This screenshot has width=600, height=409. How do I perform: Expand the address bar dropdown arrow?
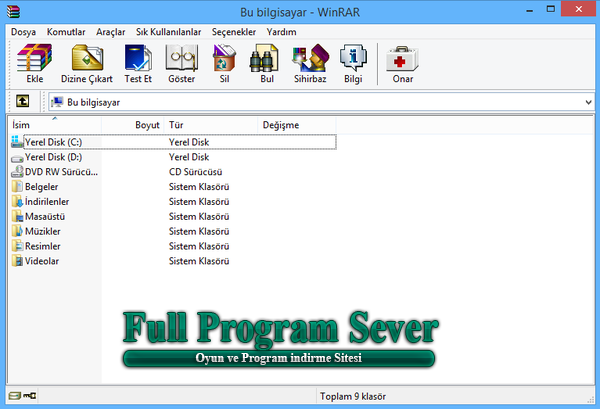tap(589, 103)
